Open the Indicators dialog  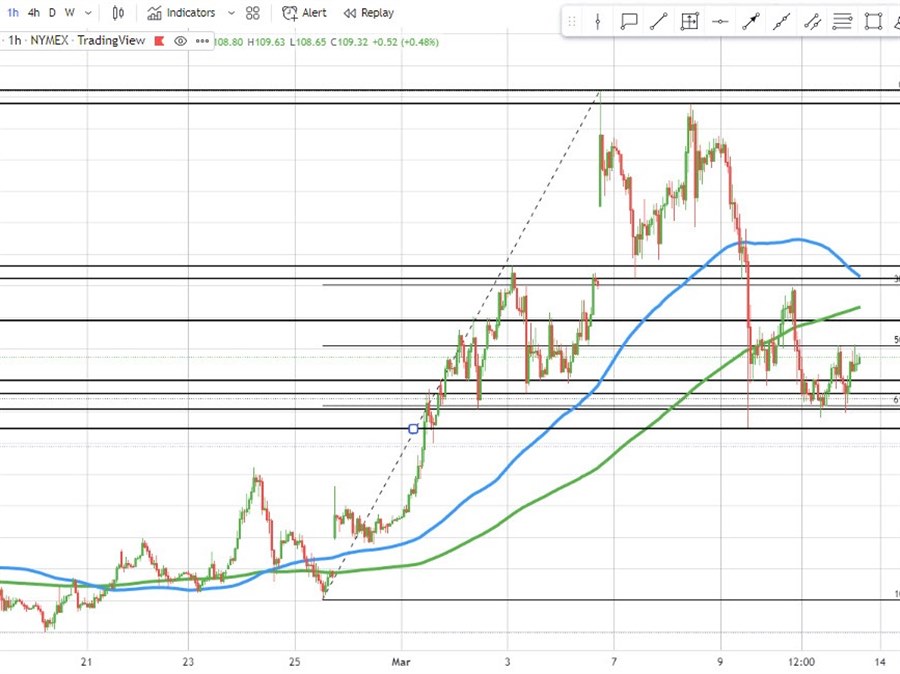181,13
